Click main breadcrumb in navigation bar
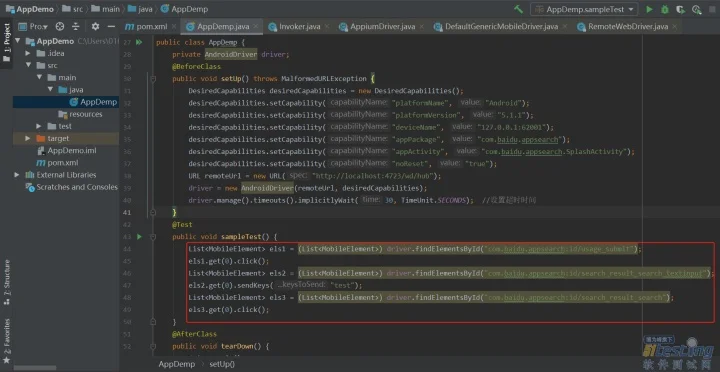The width and height of the screenshot is (720, 372). (x=106, y=9)
